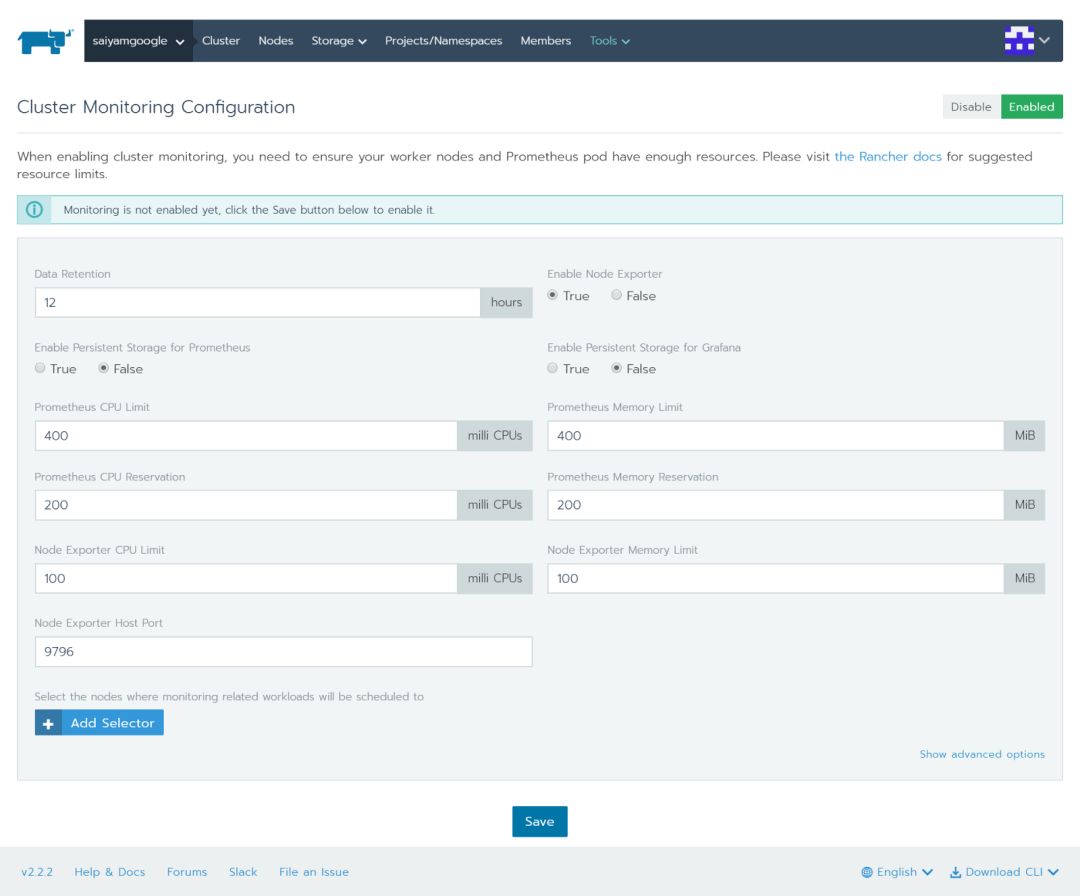Image resolution: width=1080 pixels, height=896 pixels.
Task: Click the info icon in the monitoring notice
Action: click(34, 209)
